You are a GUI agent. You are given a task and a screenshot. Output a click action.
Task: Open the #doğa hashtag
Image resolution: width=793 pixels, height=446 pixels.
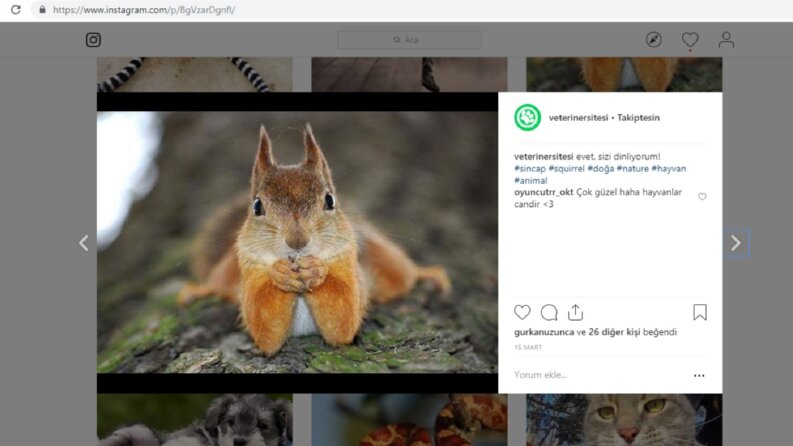(600, 168)
